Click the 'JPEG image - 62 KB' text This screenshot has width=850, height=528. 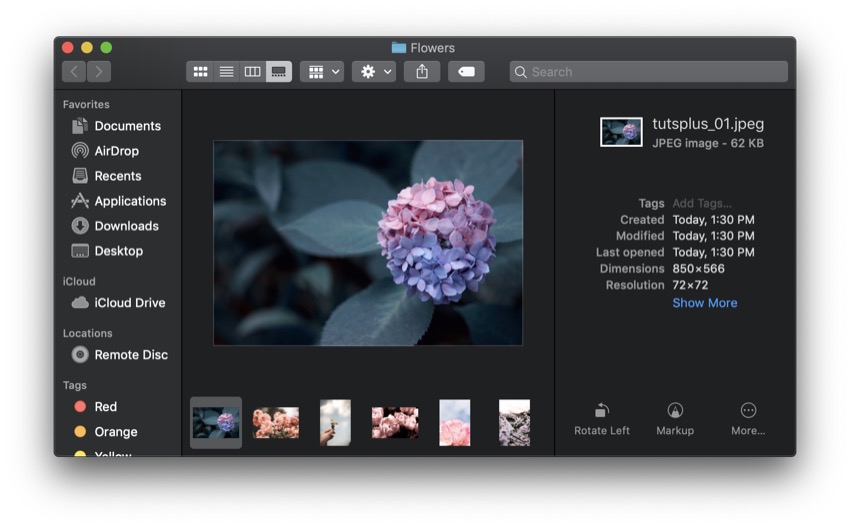(708, 143)
